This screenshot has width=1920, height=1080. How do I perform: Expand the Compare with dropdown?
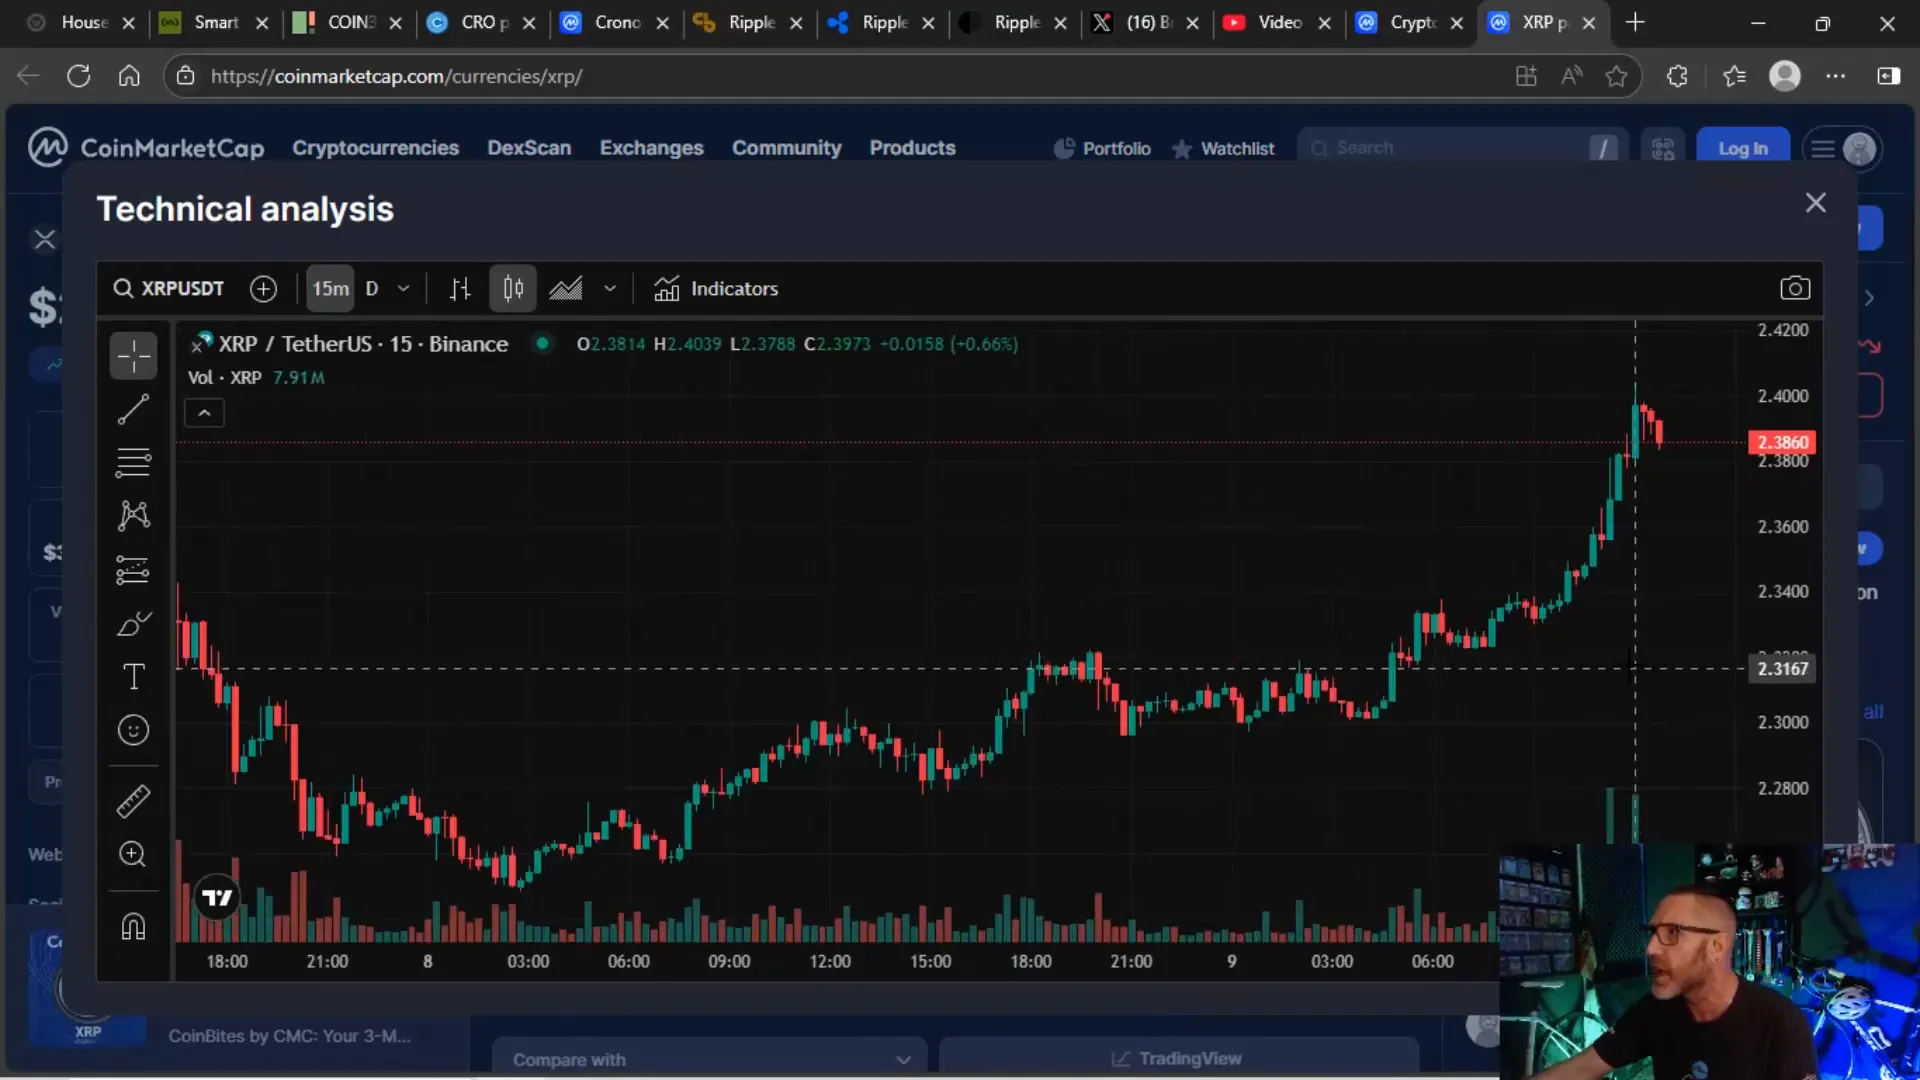709,1059
